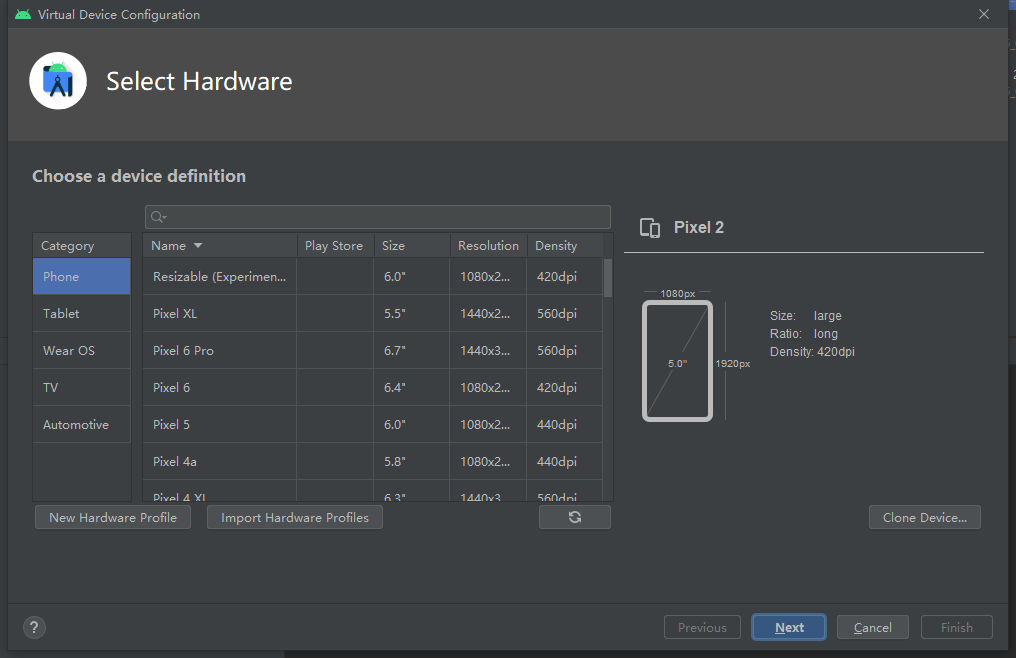Click the 440dpi density cell for Pixel 5
Screen dimensions: 1016x658
tap(564, 424)
